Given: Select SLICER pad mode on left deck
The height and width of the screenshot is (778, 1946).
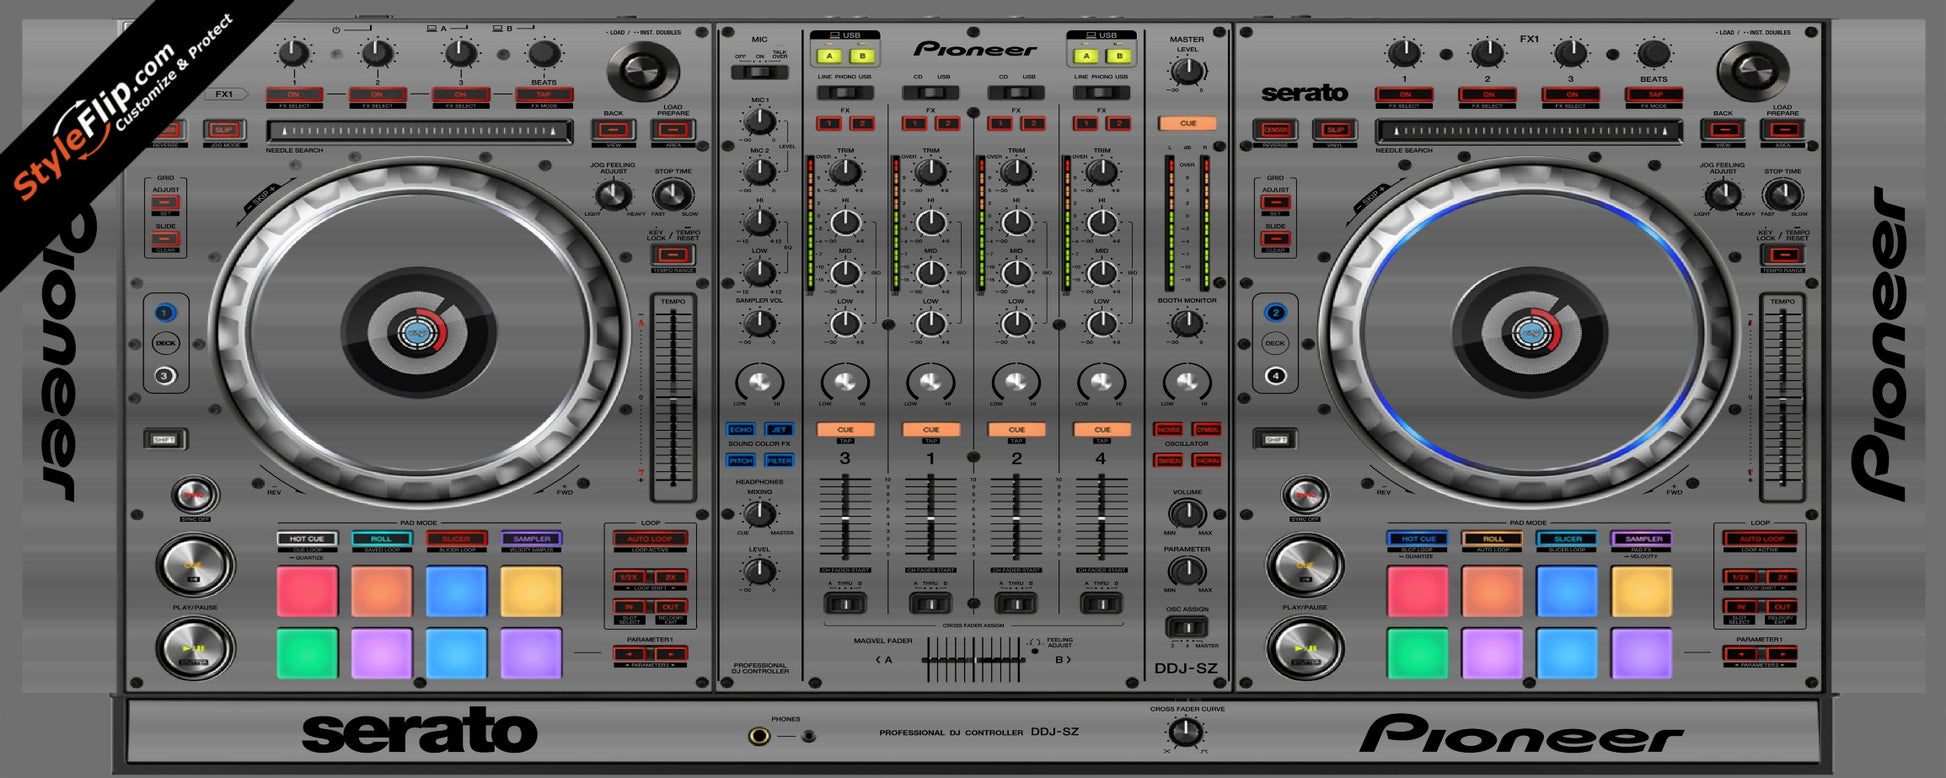Looking at the screenshot, I should pos(456,539).
